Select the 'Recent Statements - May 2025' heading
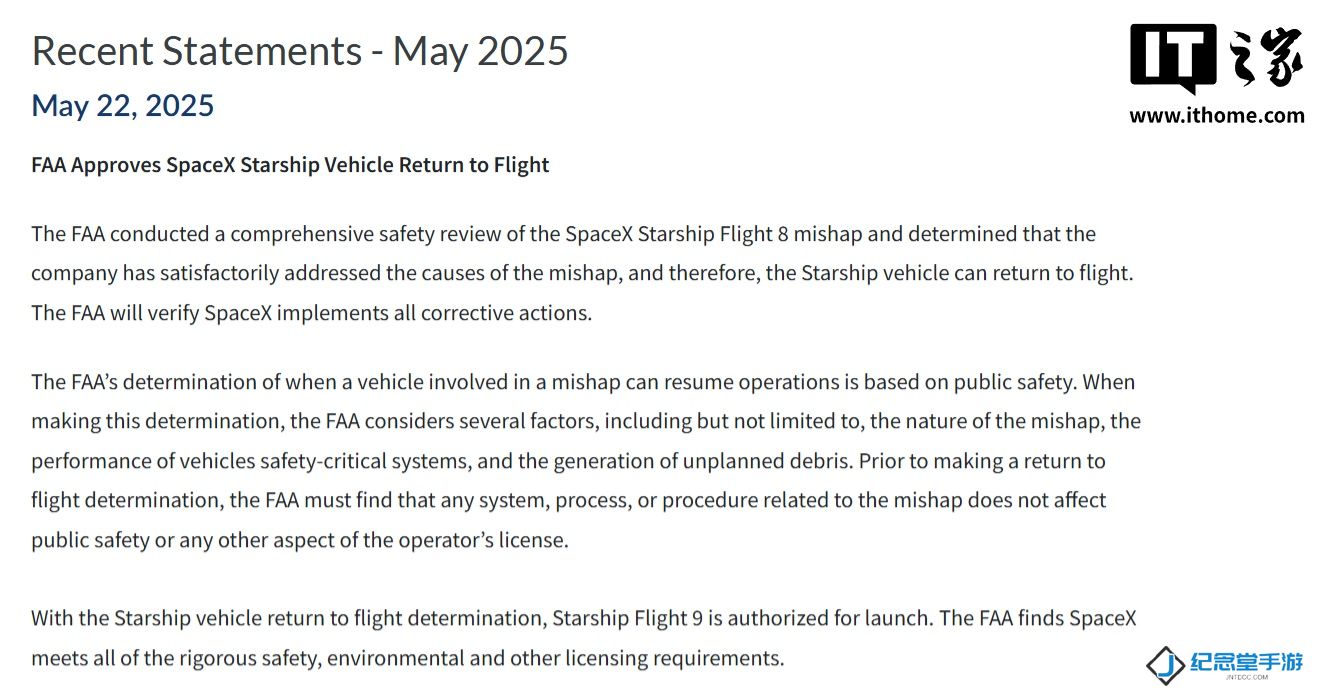This screenshot has height=691, width=1325. coord(300,50)
